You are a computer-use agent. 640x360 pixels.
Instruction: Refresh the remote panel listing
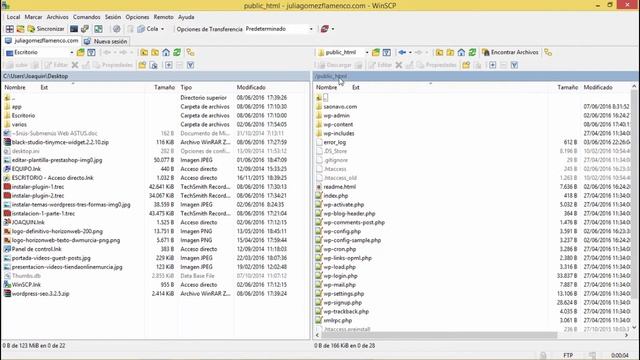(x=472, y=52)
